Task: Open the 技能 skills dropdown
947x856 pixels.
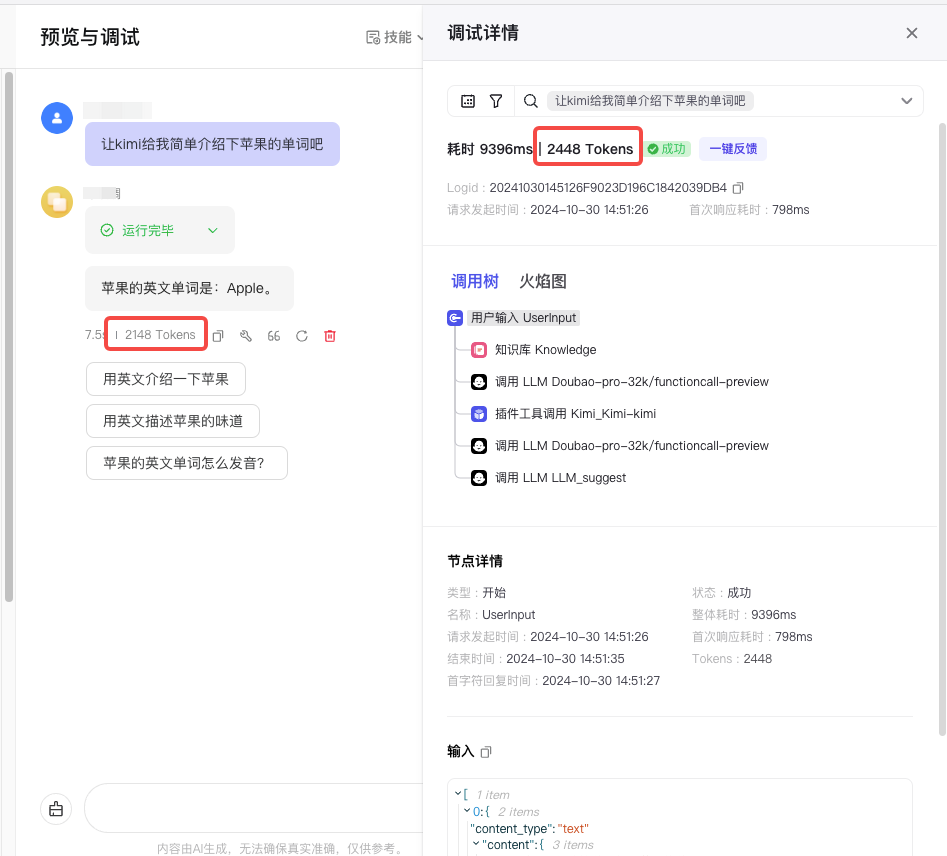Action: [x=394, y=37]
